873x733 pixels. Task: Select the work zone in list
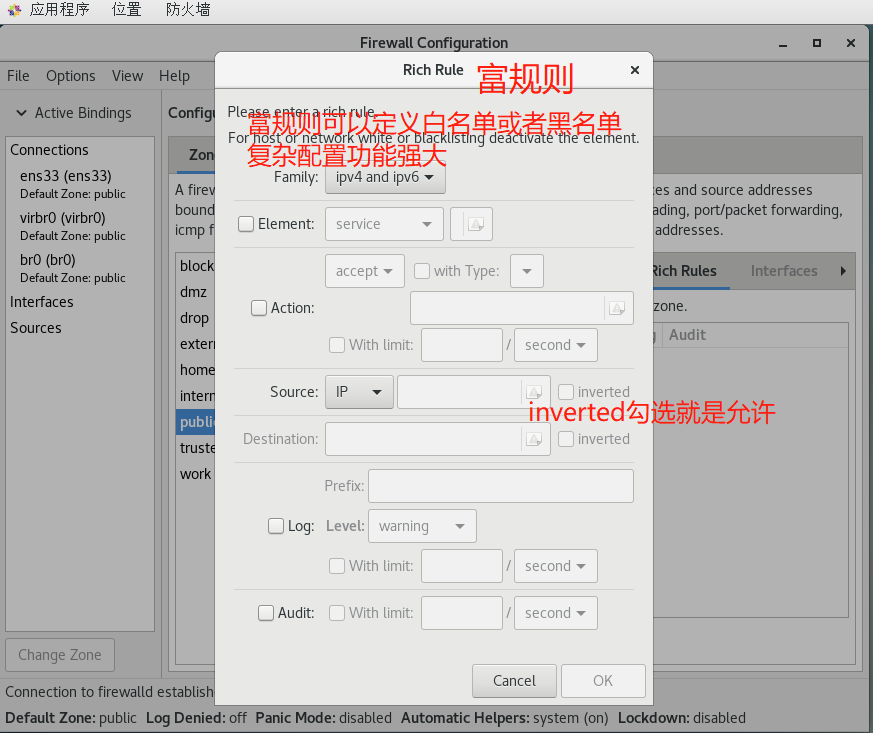[197, 474]
